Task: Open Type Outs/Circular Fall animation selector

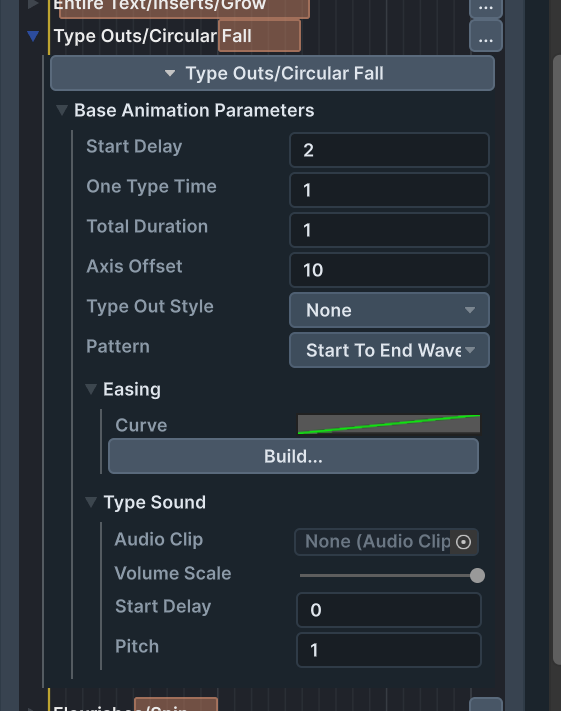Action: pyautogui.click(x=272, y=73)
